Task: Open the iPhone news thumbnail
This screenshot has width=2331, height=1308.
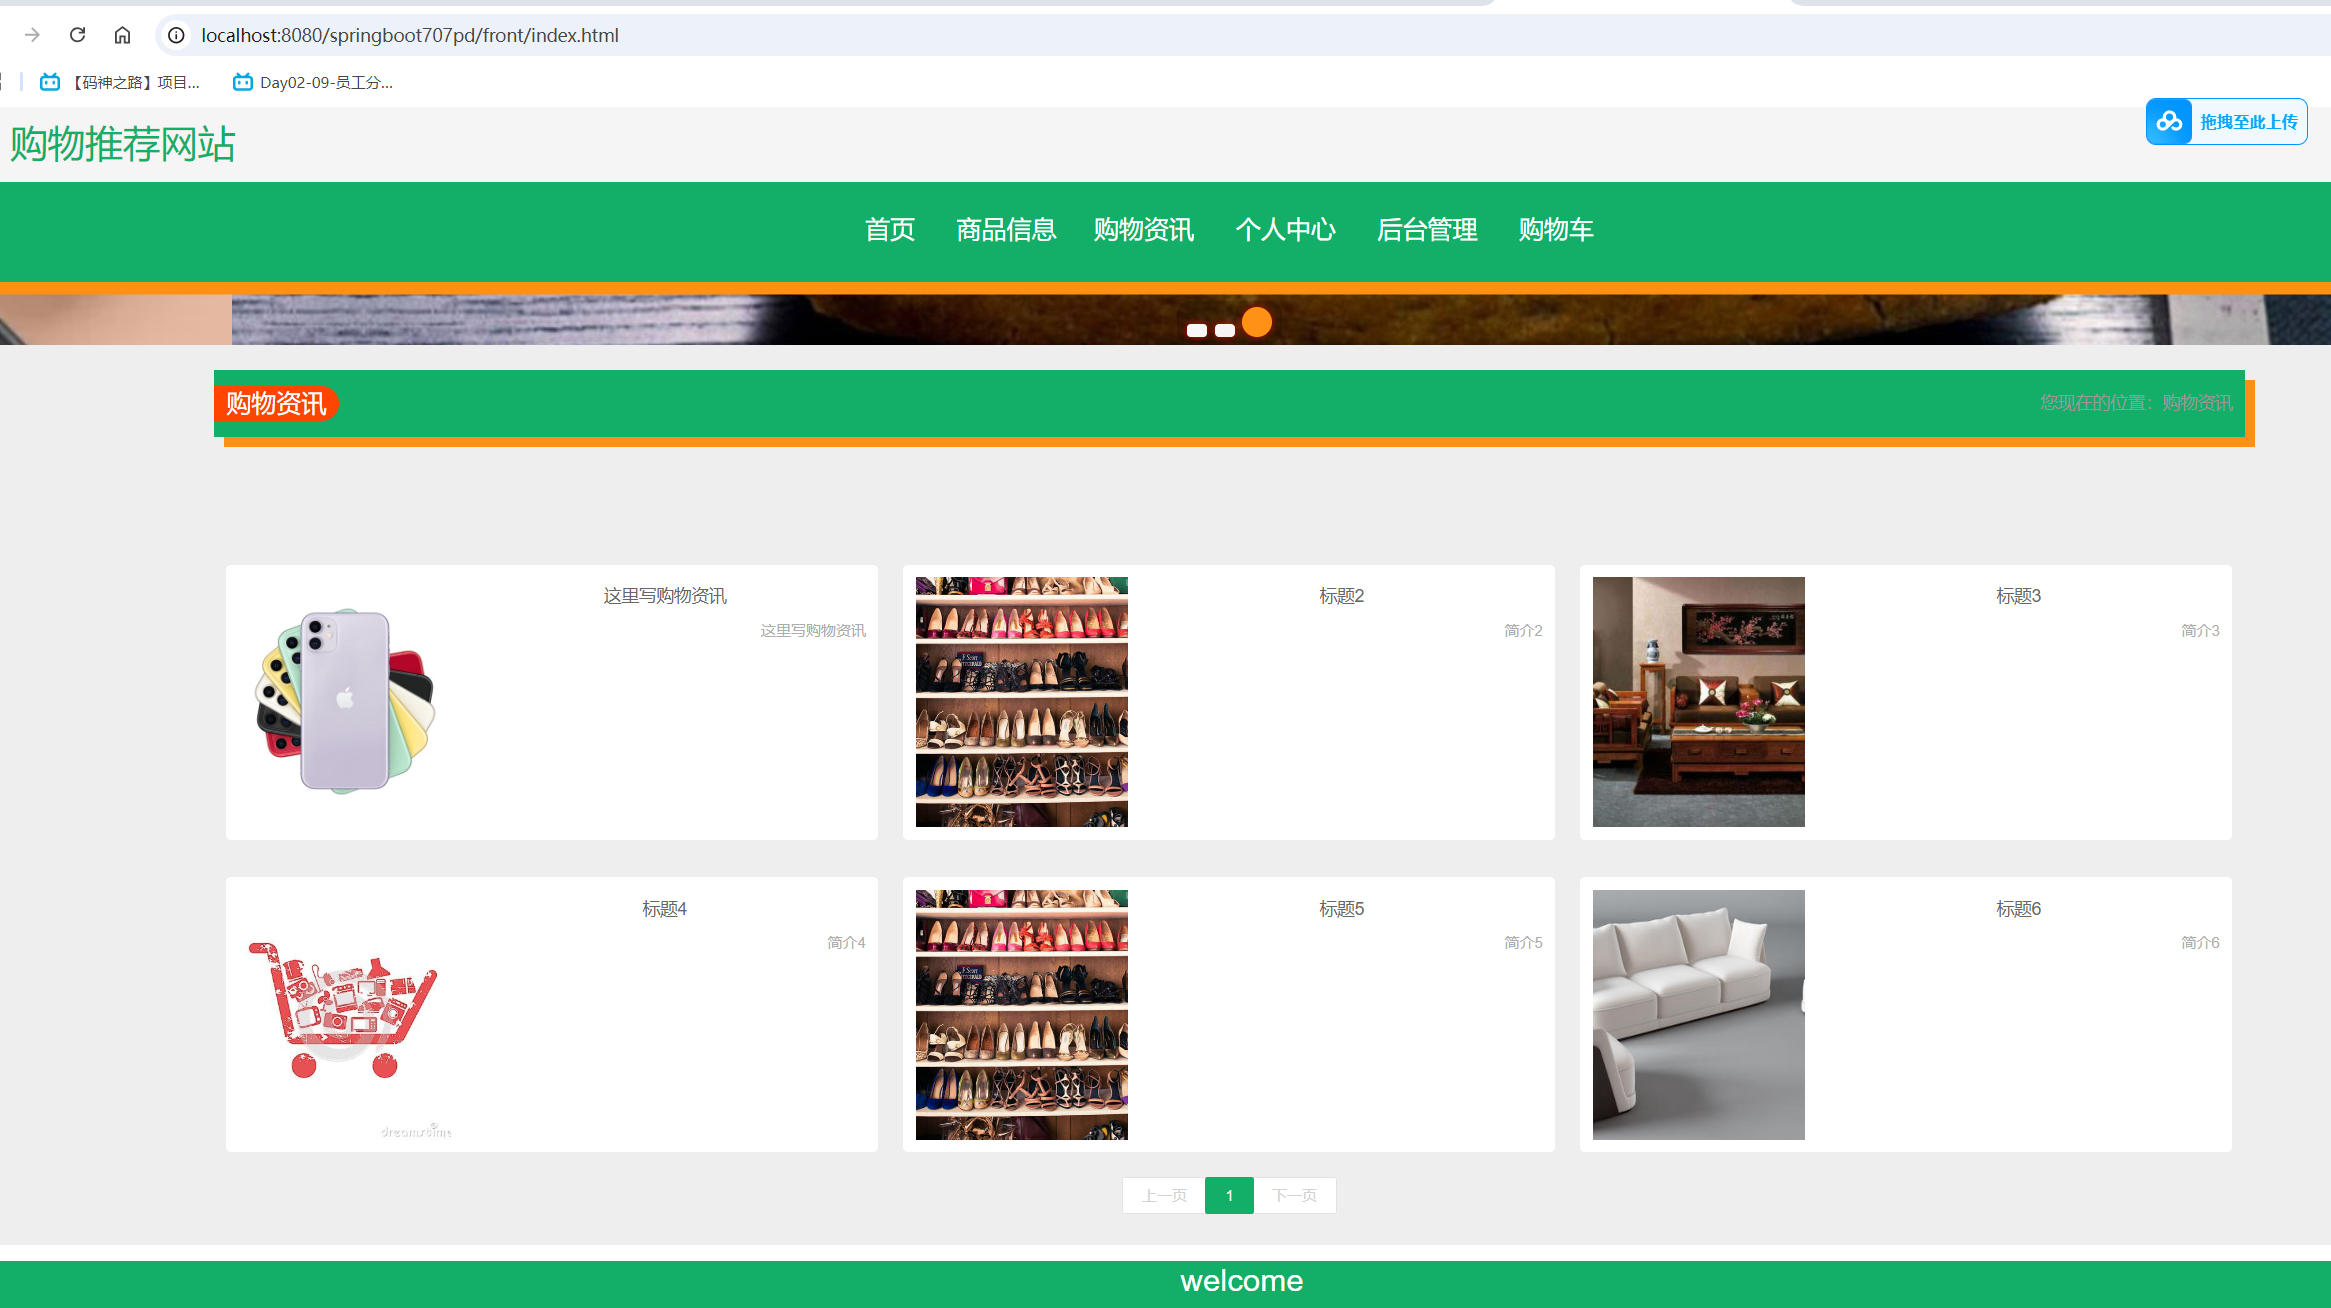Action: 345,700
